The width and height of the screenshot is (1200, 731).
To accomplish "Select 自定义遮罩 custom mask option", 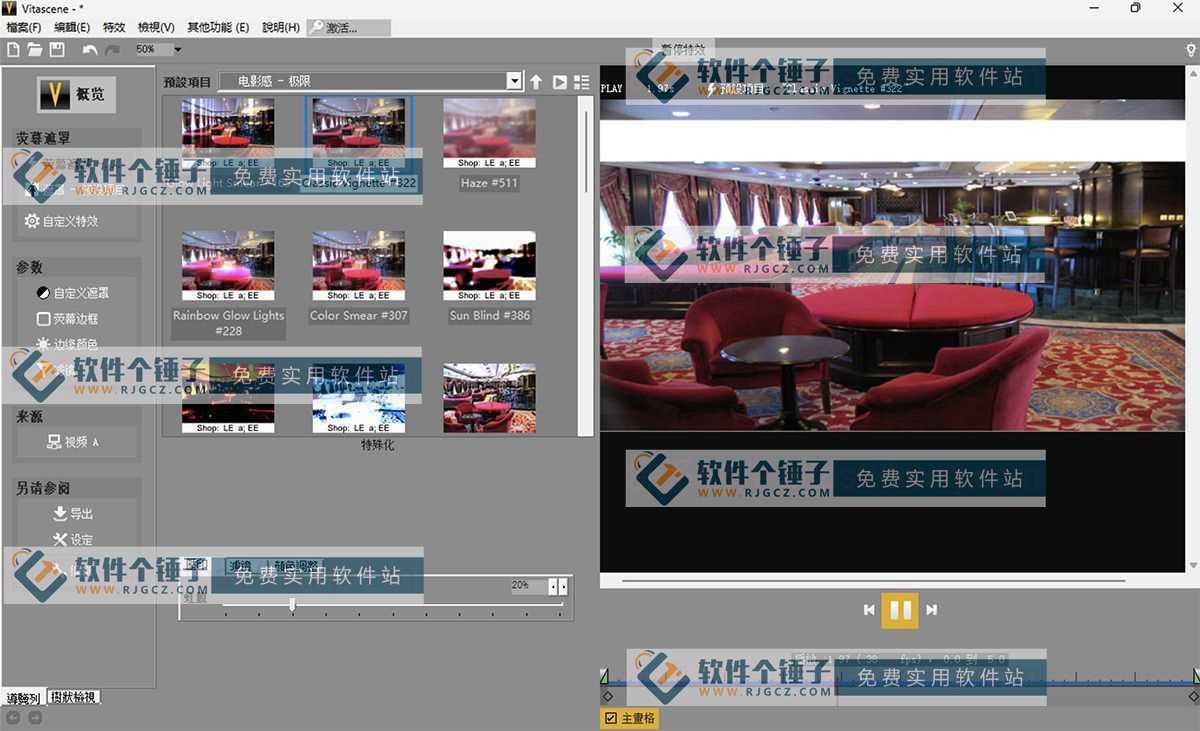I will 73,293.
